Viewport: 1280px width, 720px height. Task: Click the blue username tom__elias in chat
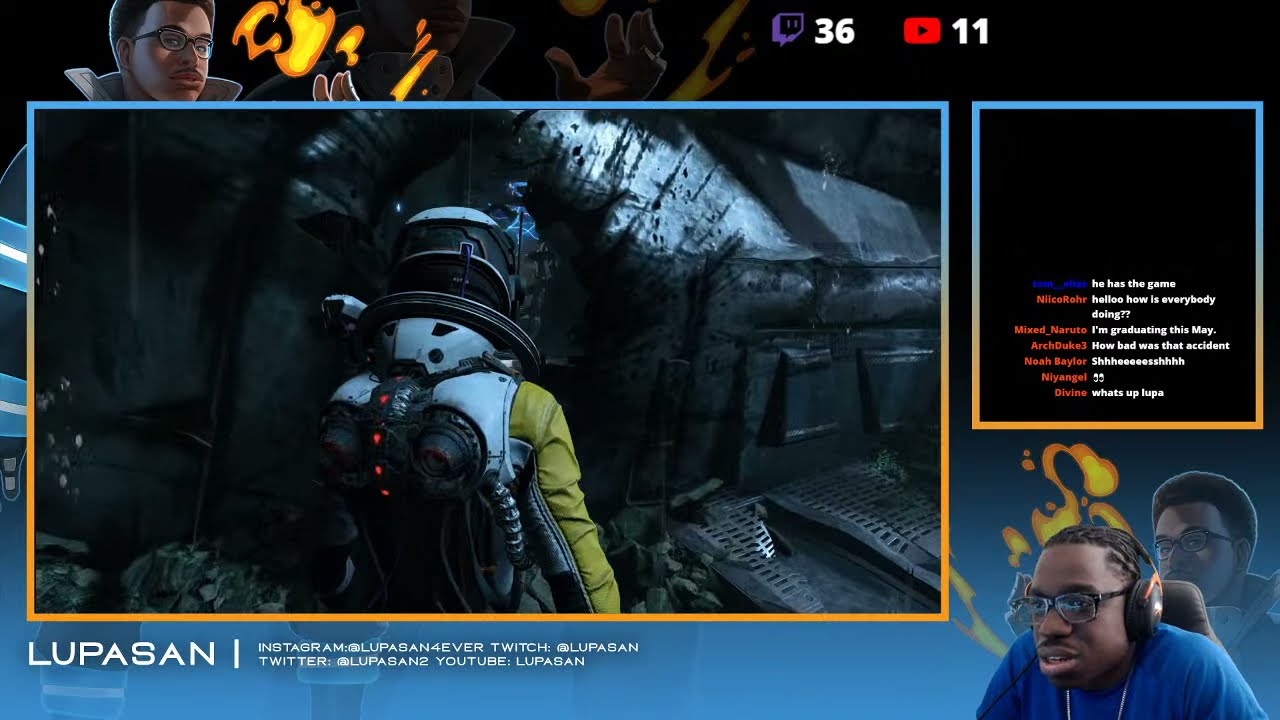[1059, 284]
